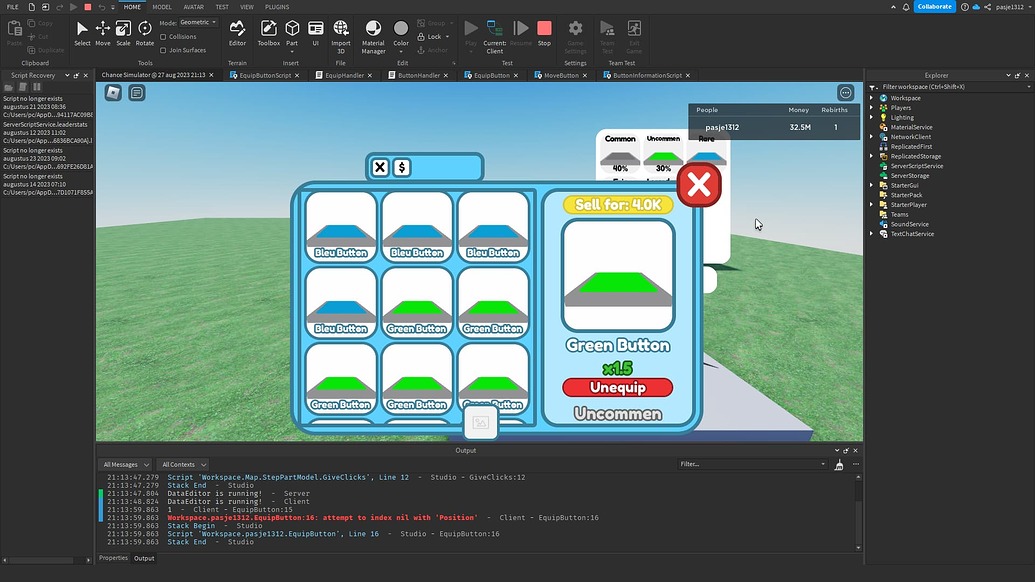Viewport: 1035px width, 582px height.
Task: Click the Sell for 4.0K button
Action: 617,204
